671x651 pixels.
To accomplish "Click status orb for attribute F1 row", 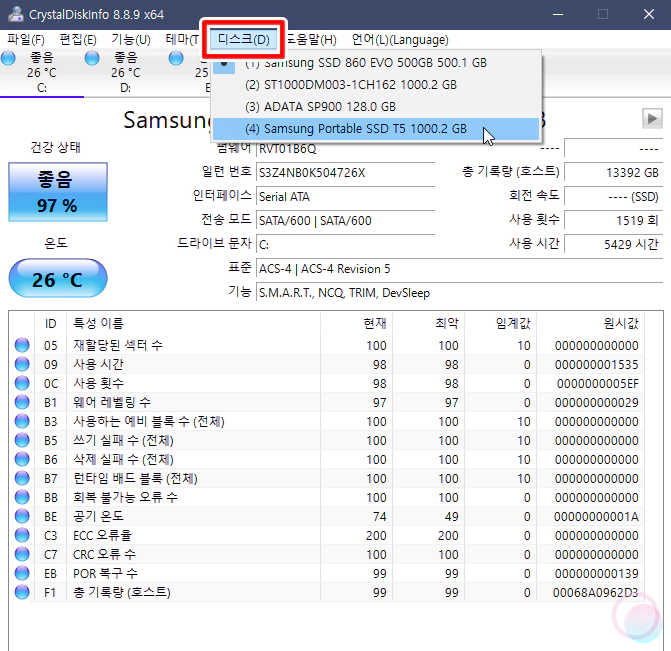I will pyautogui.click(x=22, y=592).
